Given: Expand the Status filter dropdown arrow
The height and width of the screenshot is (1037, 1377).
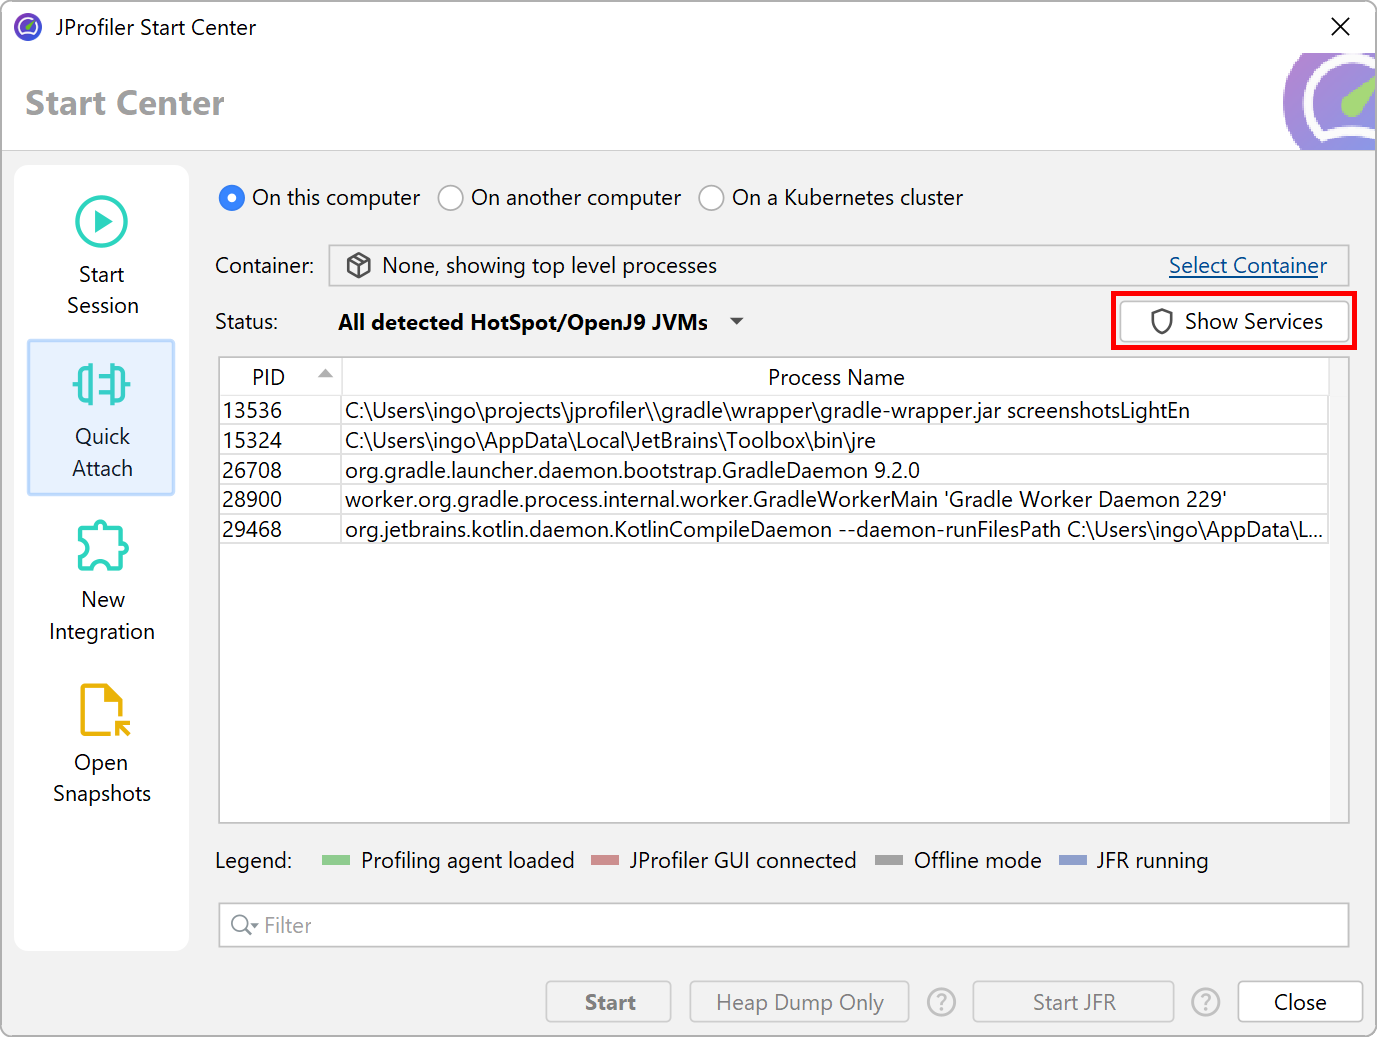Looking at the screenshot, I should coord(737,322).
